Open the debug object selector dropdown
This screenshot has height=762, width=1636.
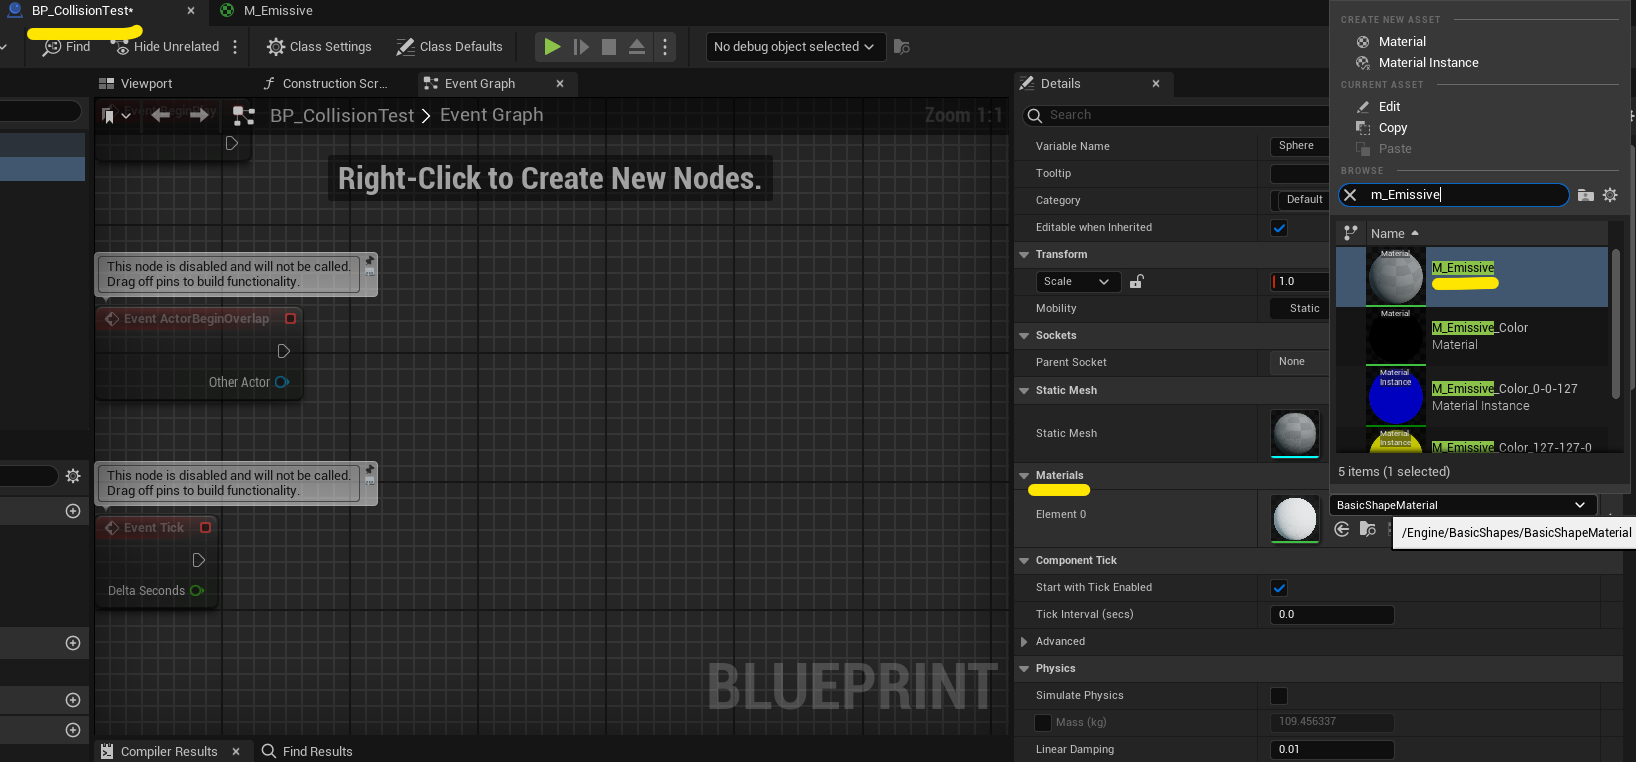coord(795,47)
